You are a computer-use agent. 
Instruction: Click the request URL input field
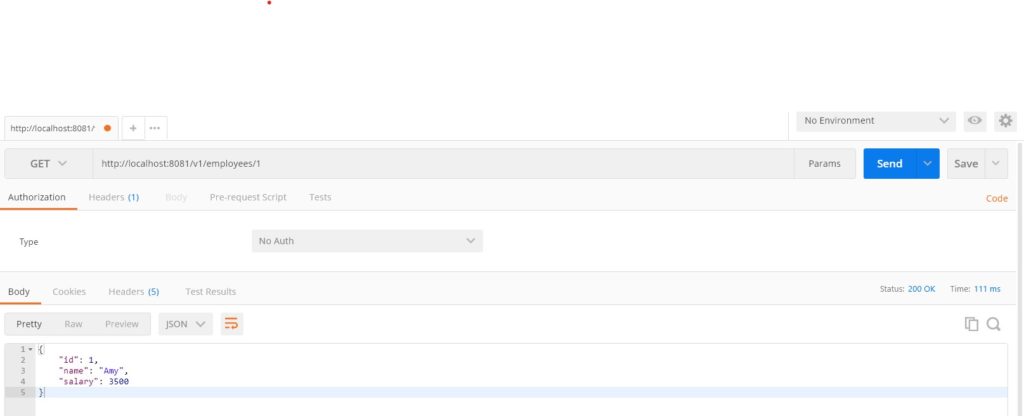(440, 164)
